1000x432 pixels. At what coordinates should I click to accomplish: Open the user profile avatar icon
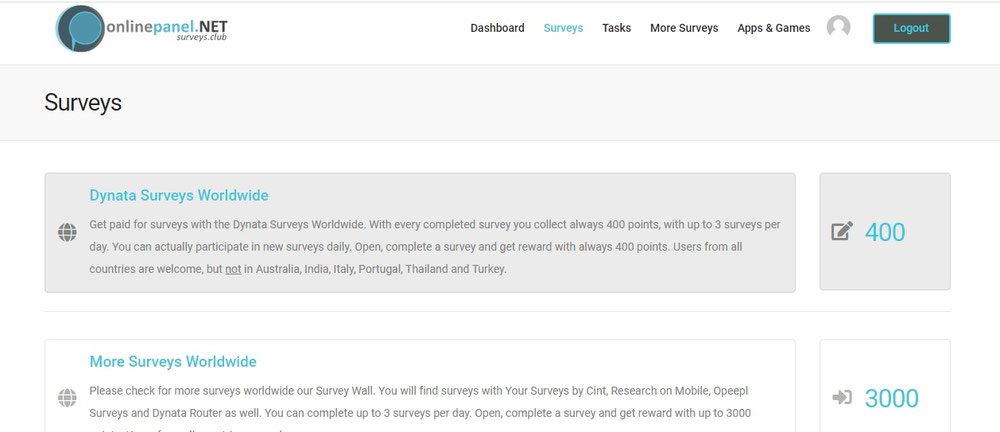[838, 27]
